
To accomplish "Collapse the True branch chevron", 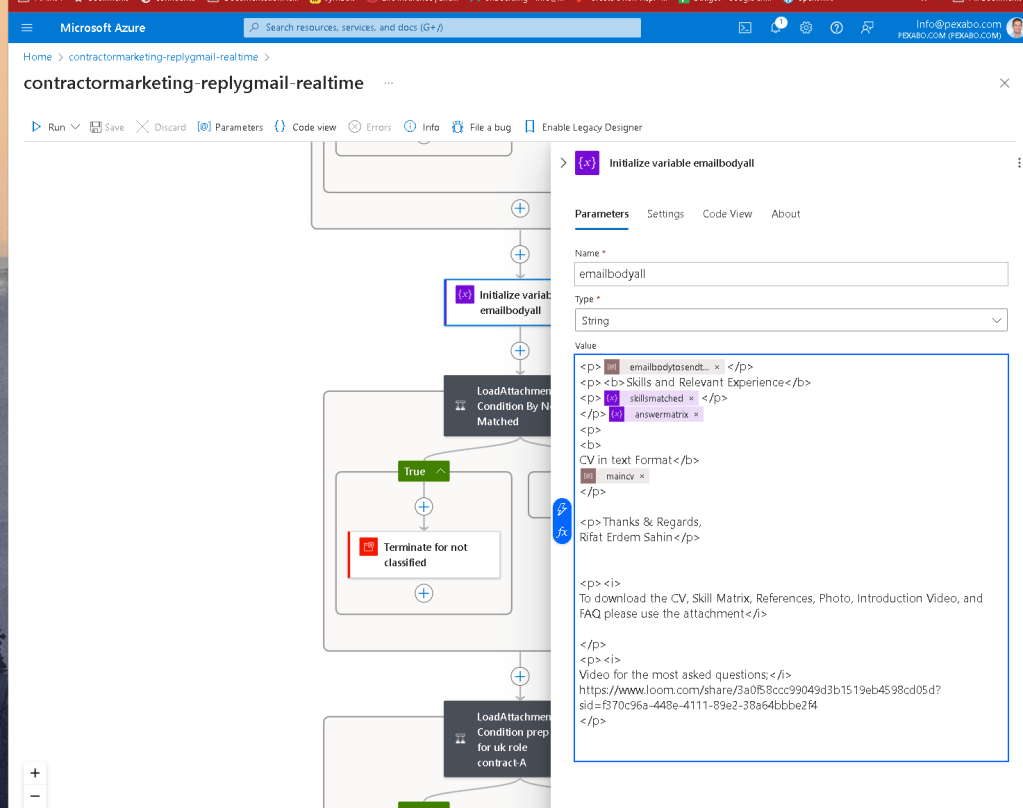I will 440,471.
